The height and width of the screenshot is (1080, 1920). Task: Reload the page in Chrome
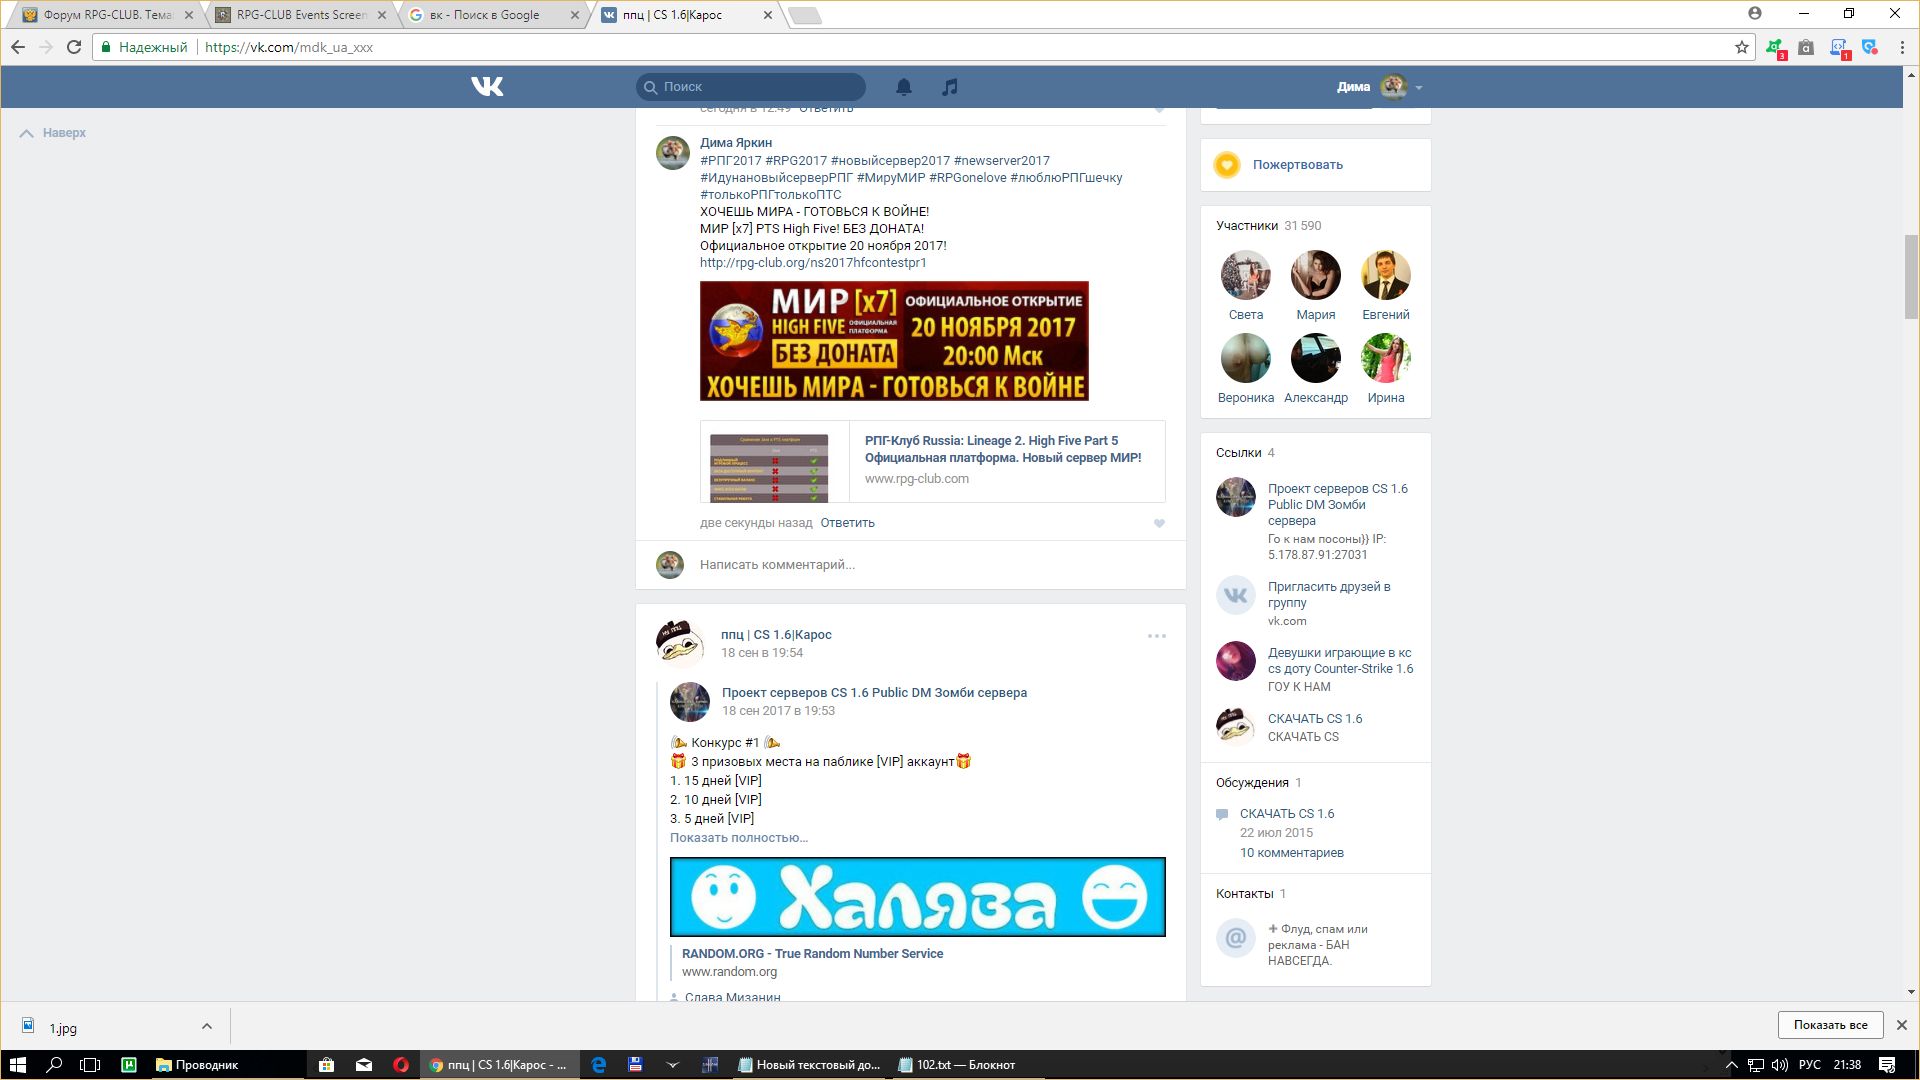[74, 47]
